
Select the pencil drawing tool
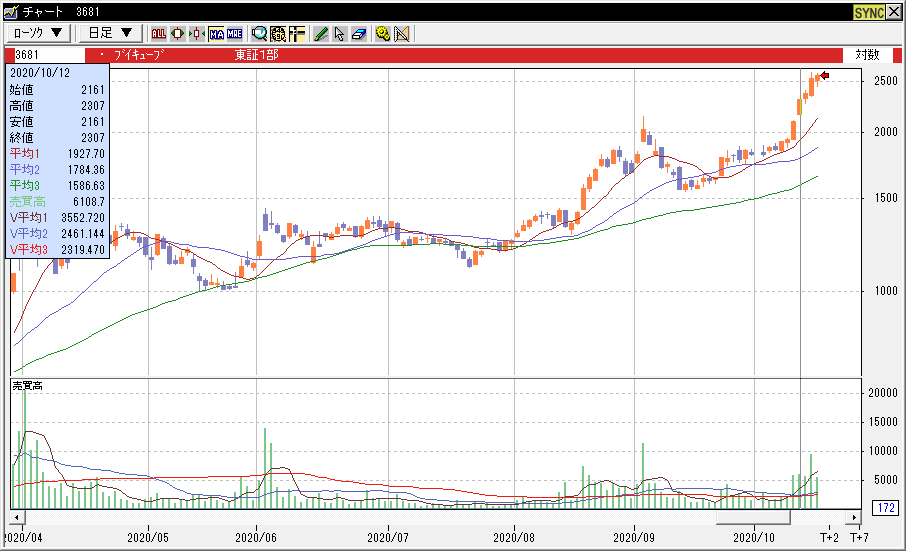pos(321,33)
